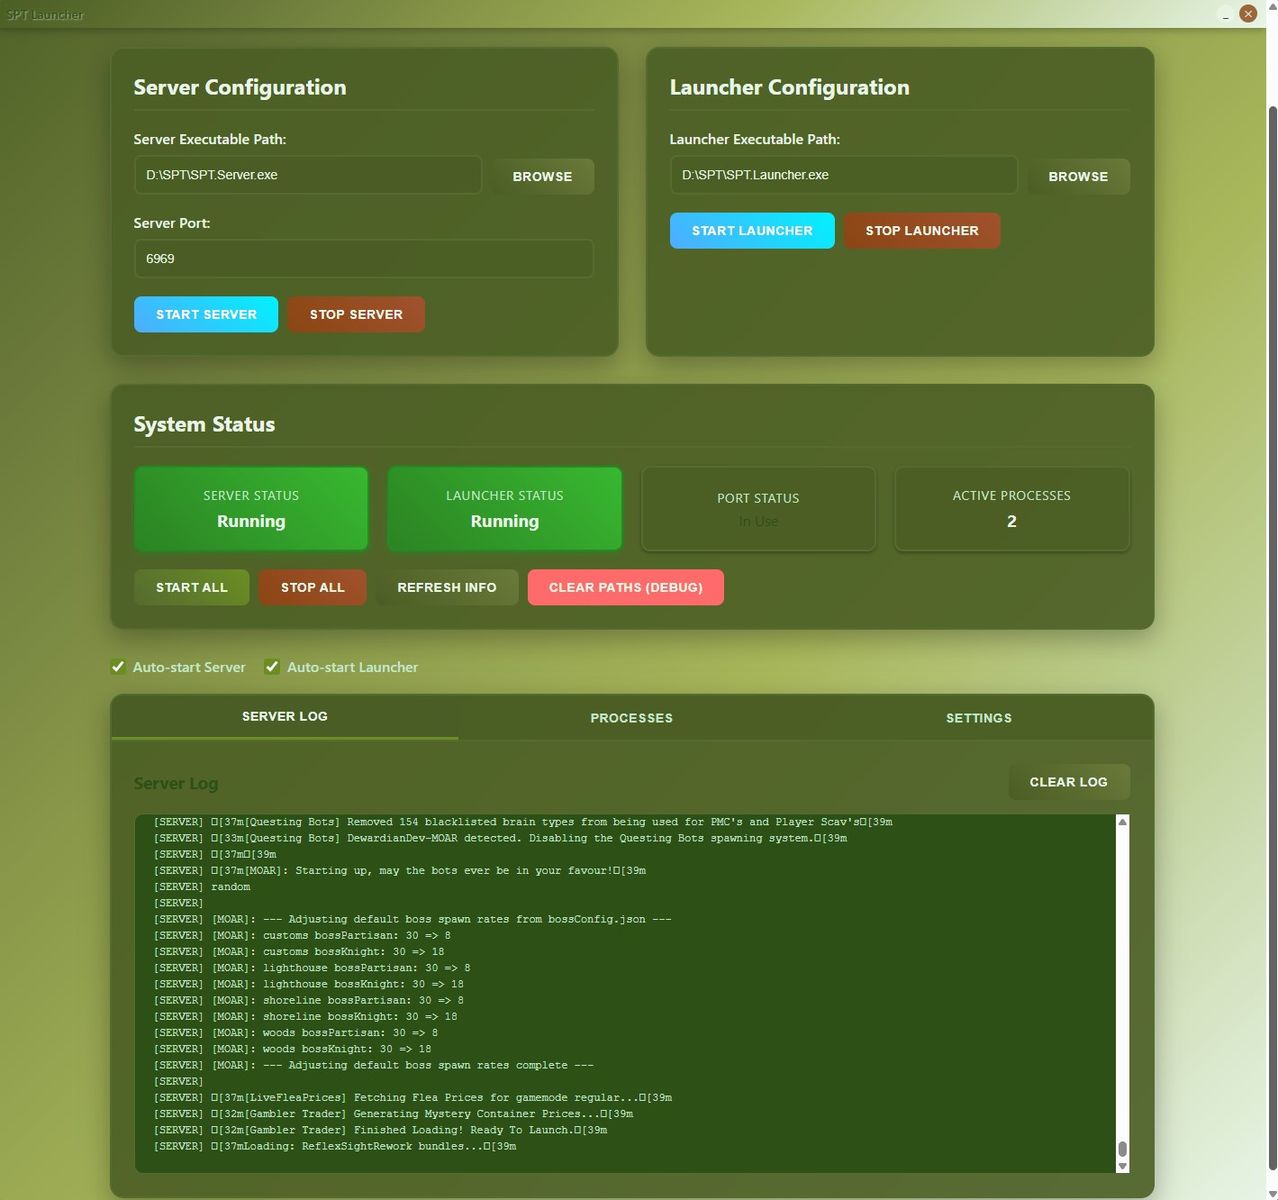This screenshot has height=1200, width=1278.
Task: Click the Server Executable Path field
Action: point(308,175)
